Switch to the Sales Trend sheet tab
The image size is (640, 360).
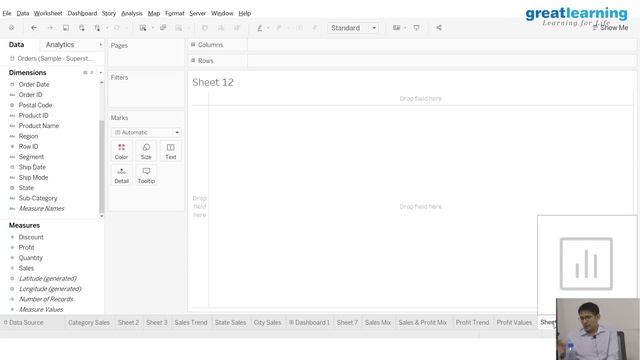[191, 322]
